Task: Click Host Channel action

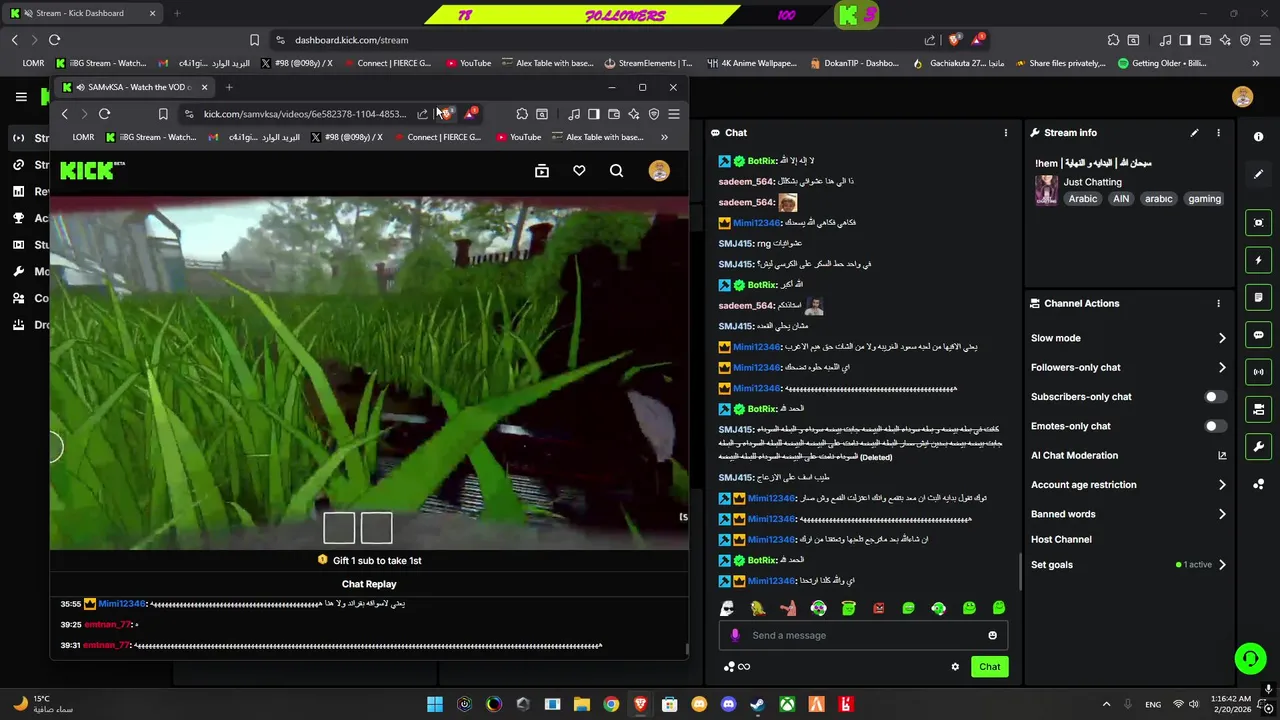Action: coord(1061,539)
